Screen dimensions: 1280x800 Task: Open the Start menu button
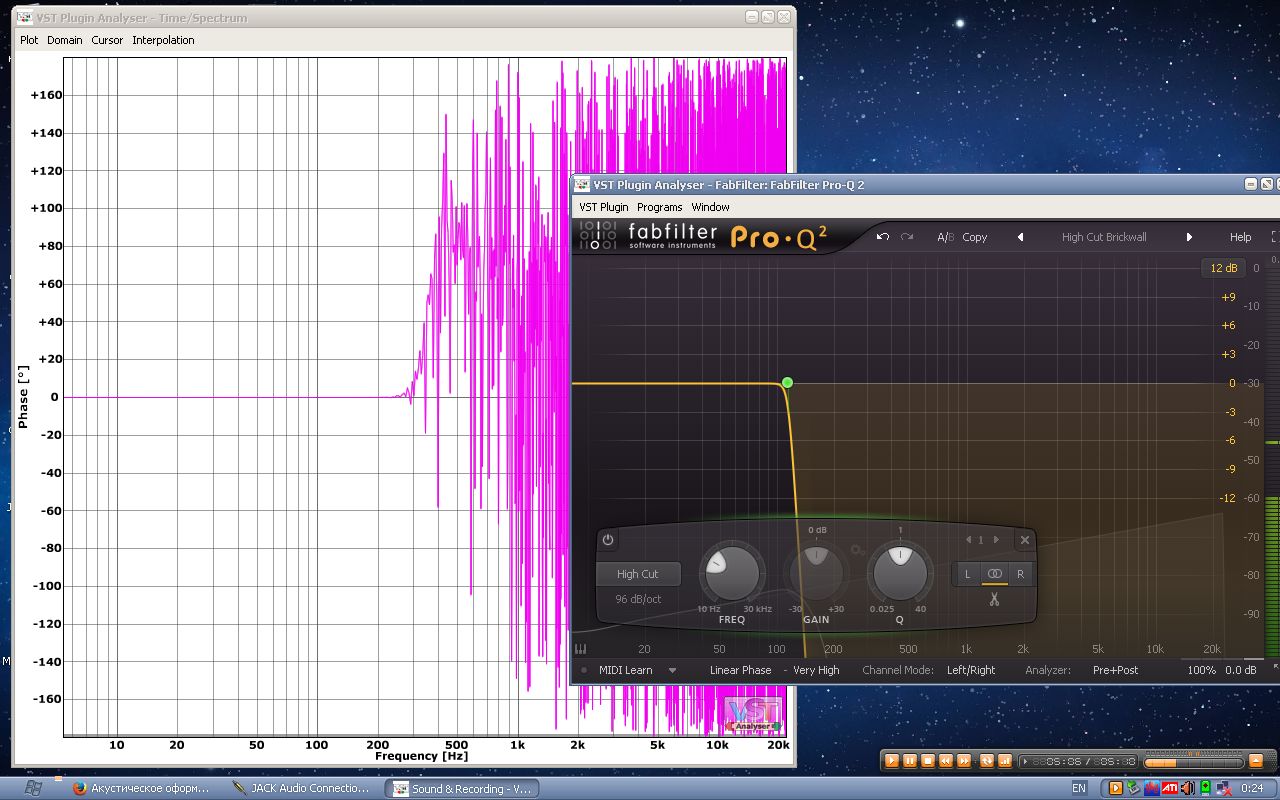coord(33,788)
